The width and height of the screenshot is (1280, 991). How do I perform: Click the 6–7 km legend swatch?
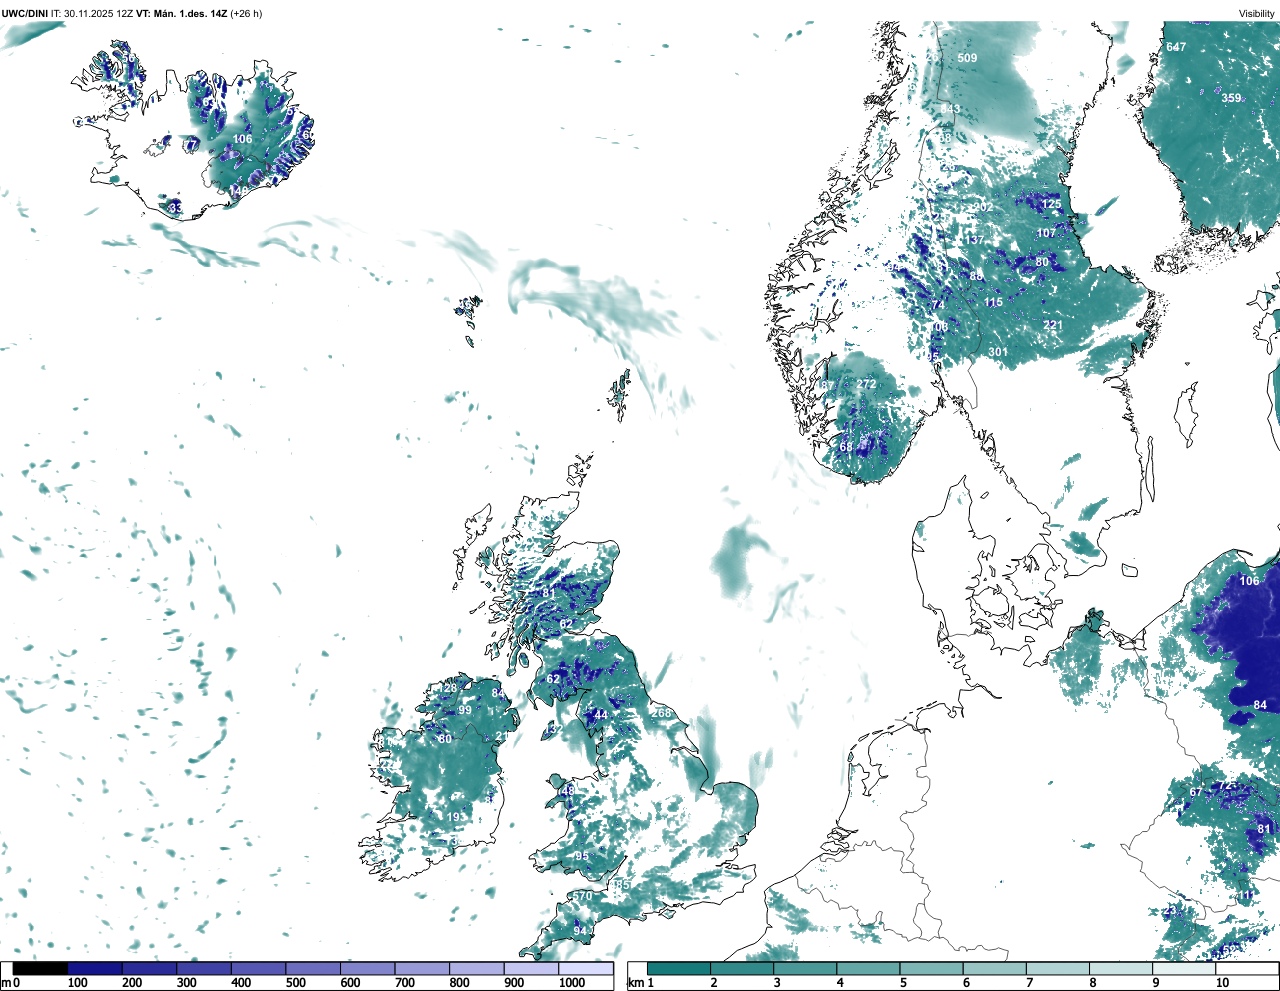tap(994, 968)
